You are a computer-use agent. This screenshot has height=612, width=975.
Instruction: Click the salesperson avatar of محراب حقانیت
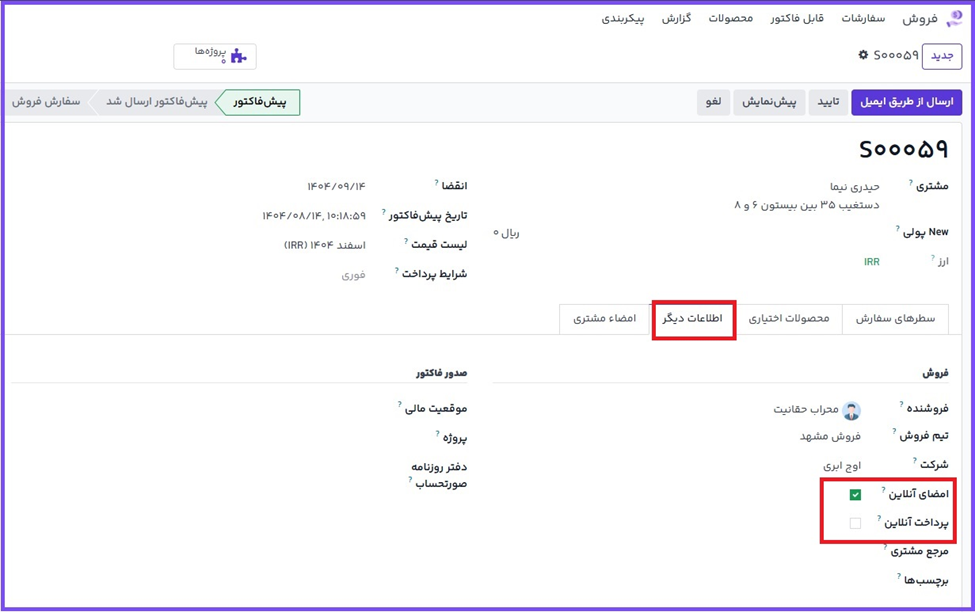[x=851, y=410]
